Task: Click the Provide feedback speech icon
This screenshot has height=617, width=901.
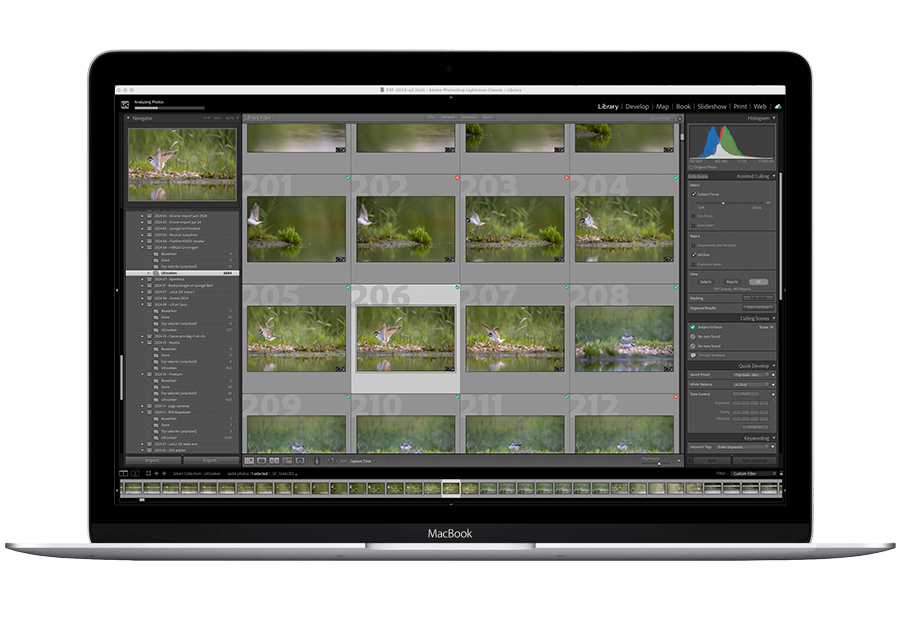Action: (x=693, y=354)
